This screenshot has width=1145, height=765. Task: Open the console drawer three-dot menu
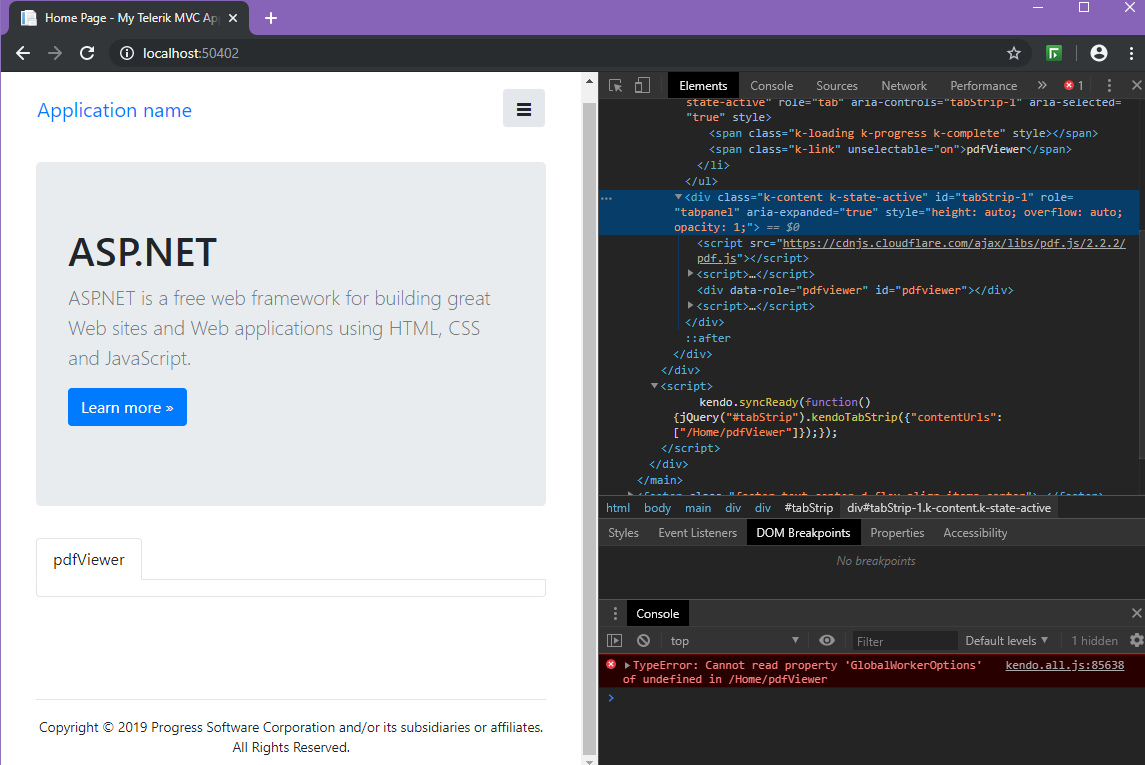[x=615, y=613]
